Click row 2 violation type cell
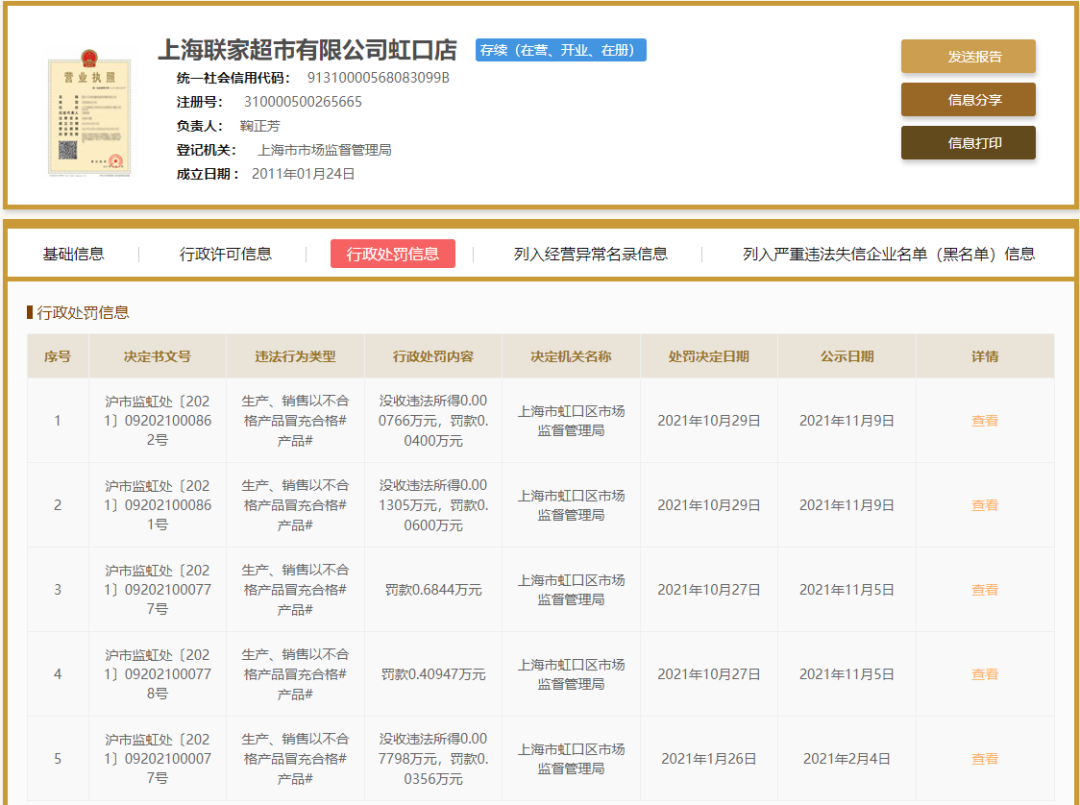This screenshot has width=1080, height=805. point(295,505)
